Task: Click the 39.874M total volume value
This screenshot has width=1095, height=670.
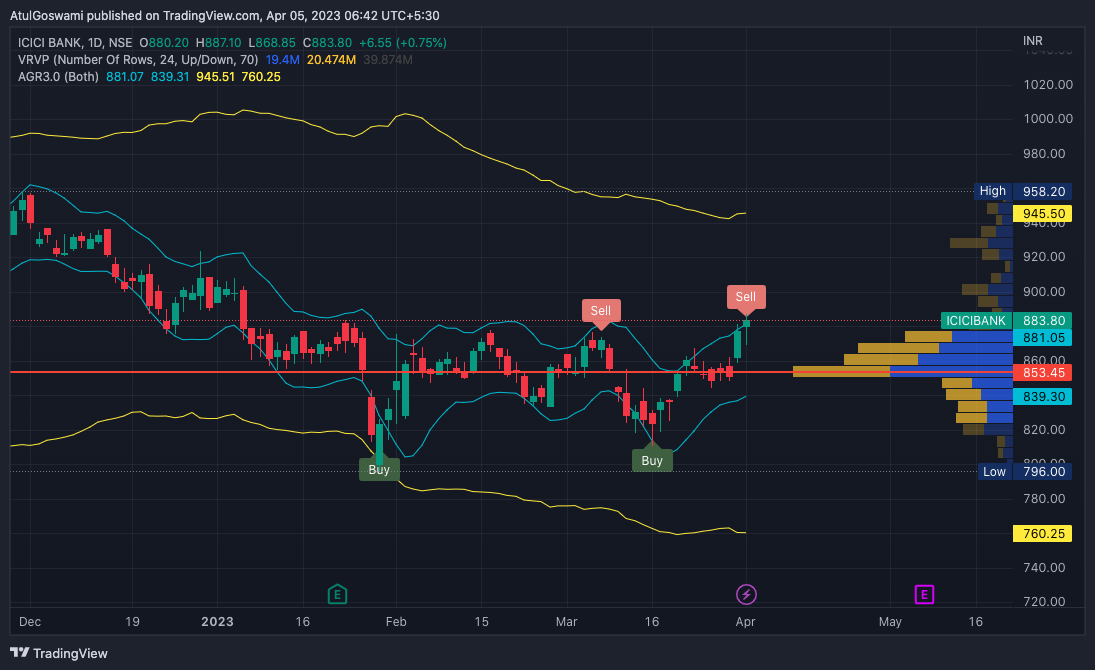Action: coord(388,60)
